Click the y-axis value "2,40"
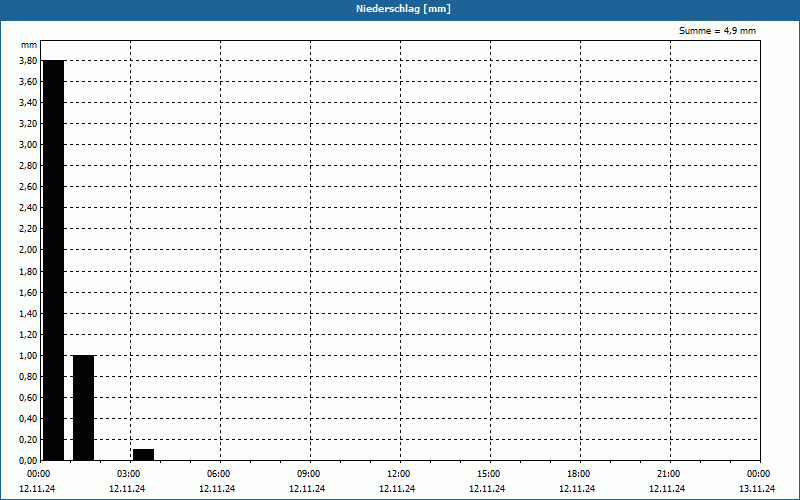Screen dimensions: 800x500 (28, 208)
